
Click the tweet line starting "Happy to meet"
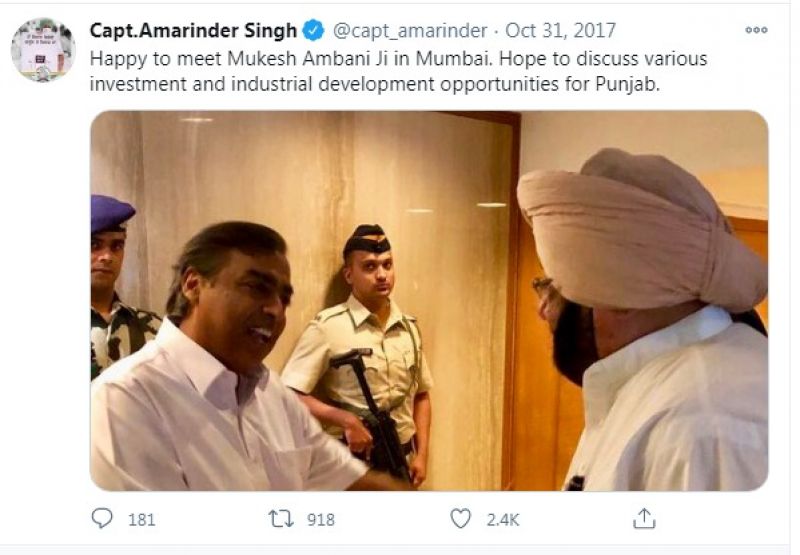[x=398, y=58]
